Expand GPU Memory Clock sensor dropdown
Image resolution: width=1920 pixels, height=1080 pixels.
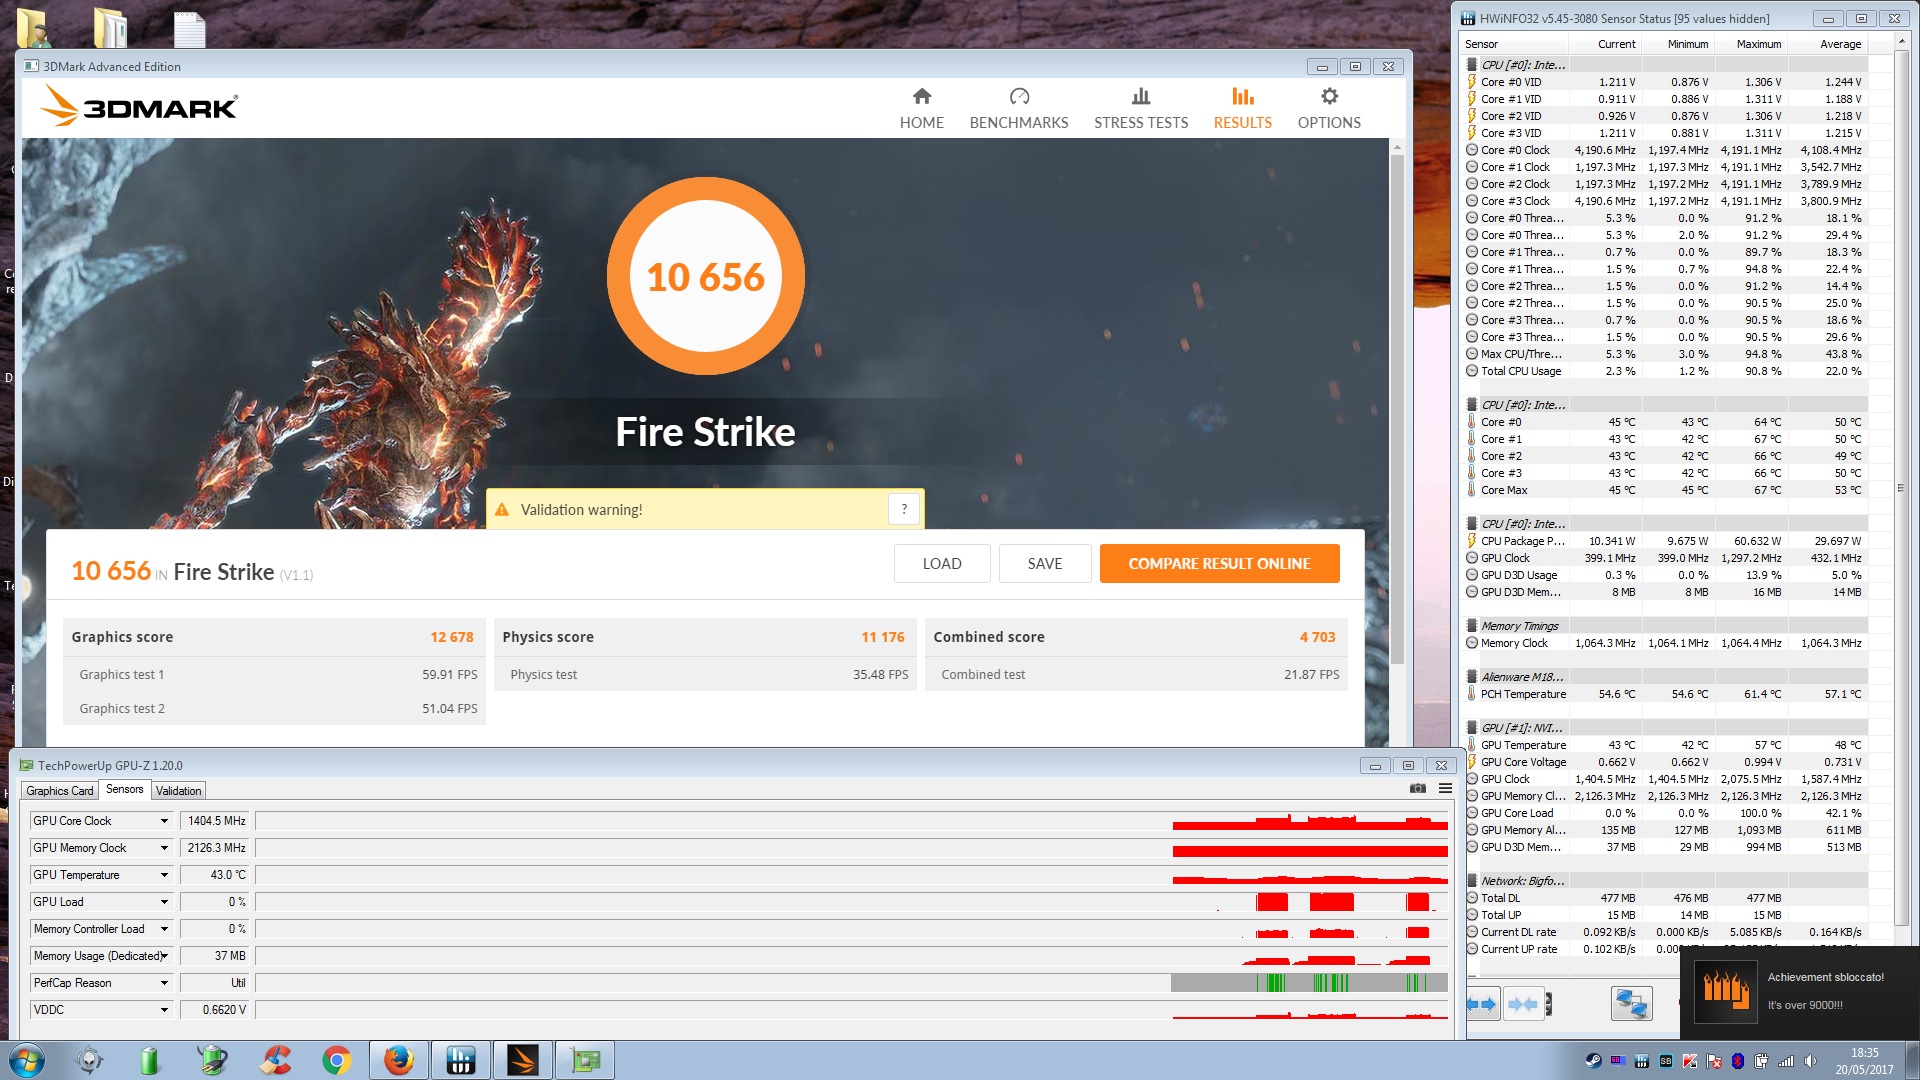click(x=164, y=848)
